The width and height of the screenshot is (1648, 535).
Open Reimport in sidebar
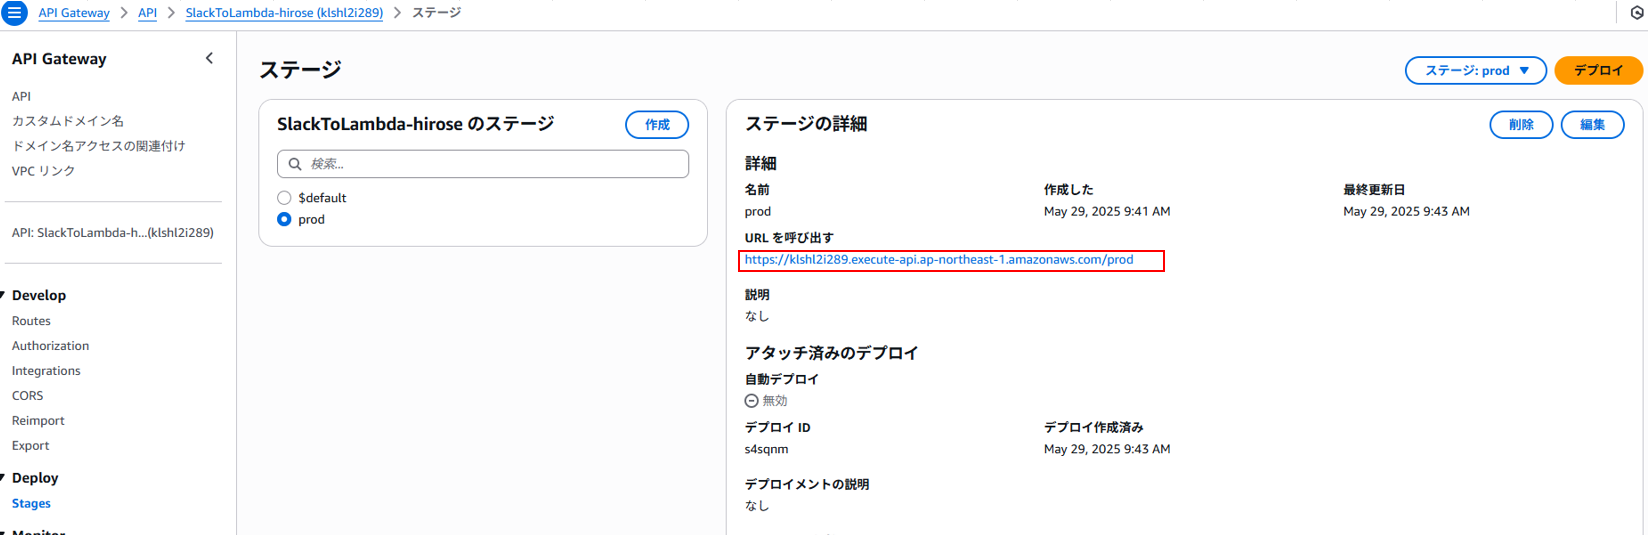pos(38,421)
